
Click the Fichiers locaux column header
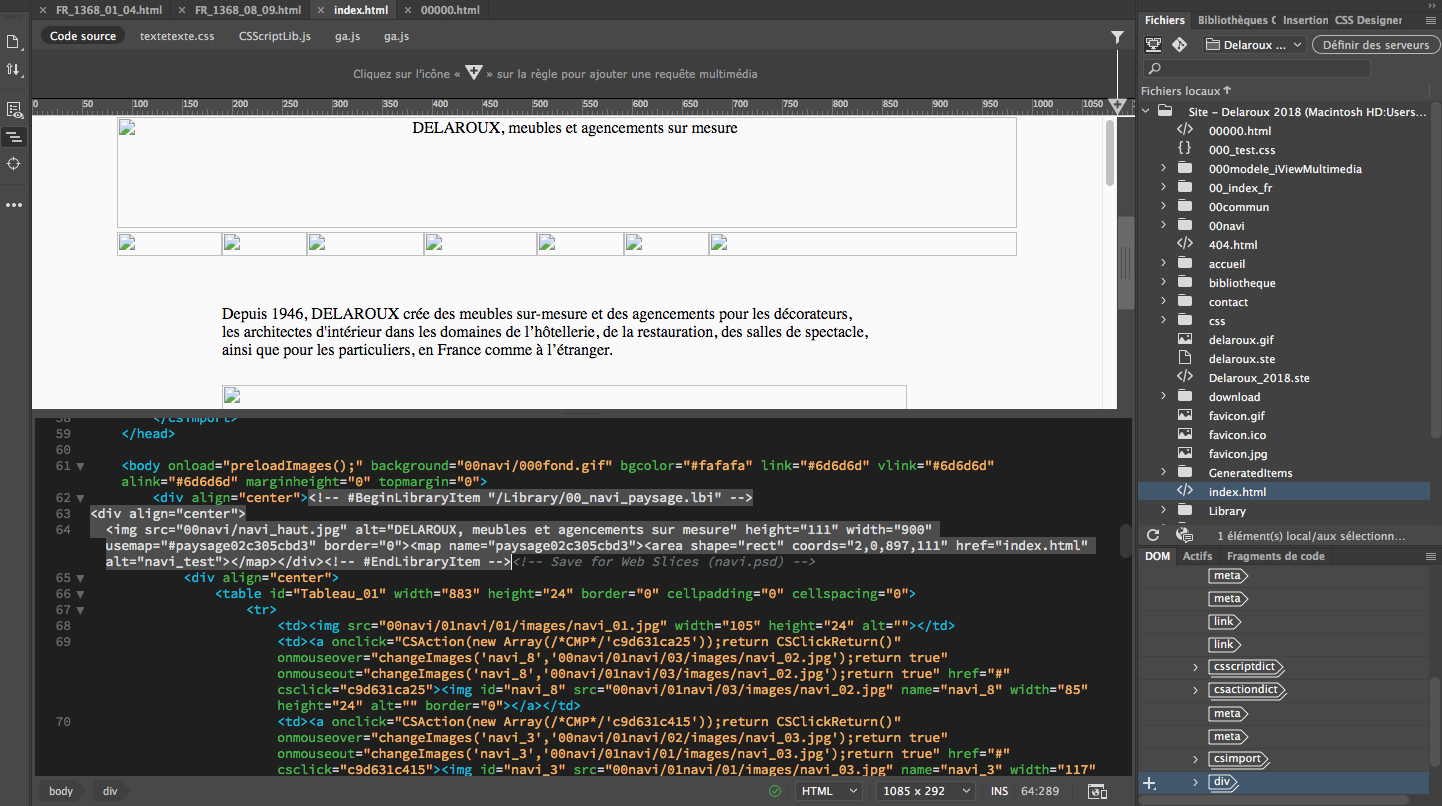click(1187, 91)
